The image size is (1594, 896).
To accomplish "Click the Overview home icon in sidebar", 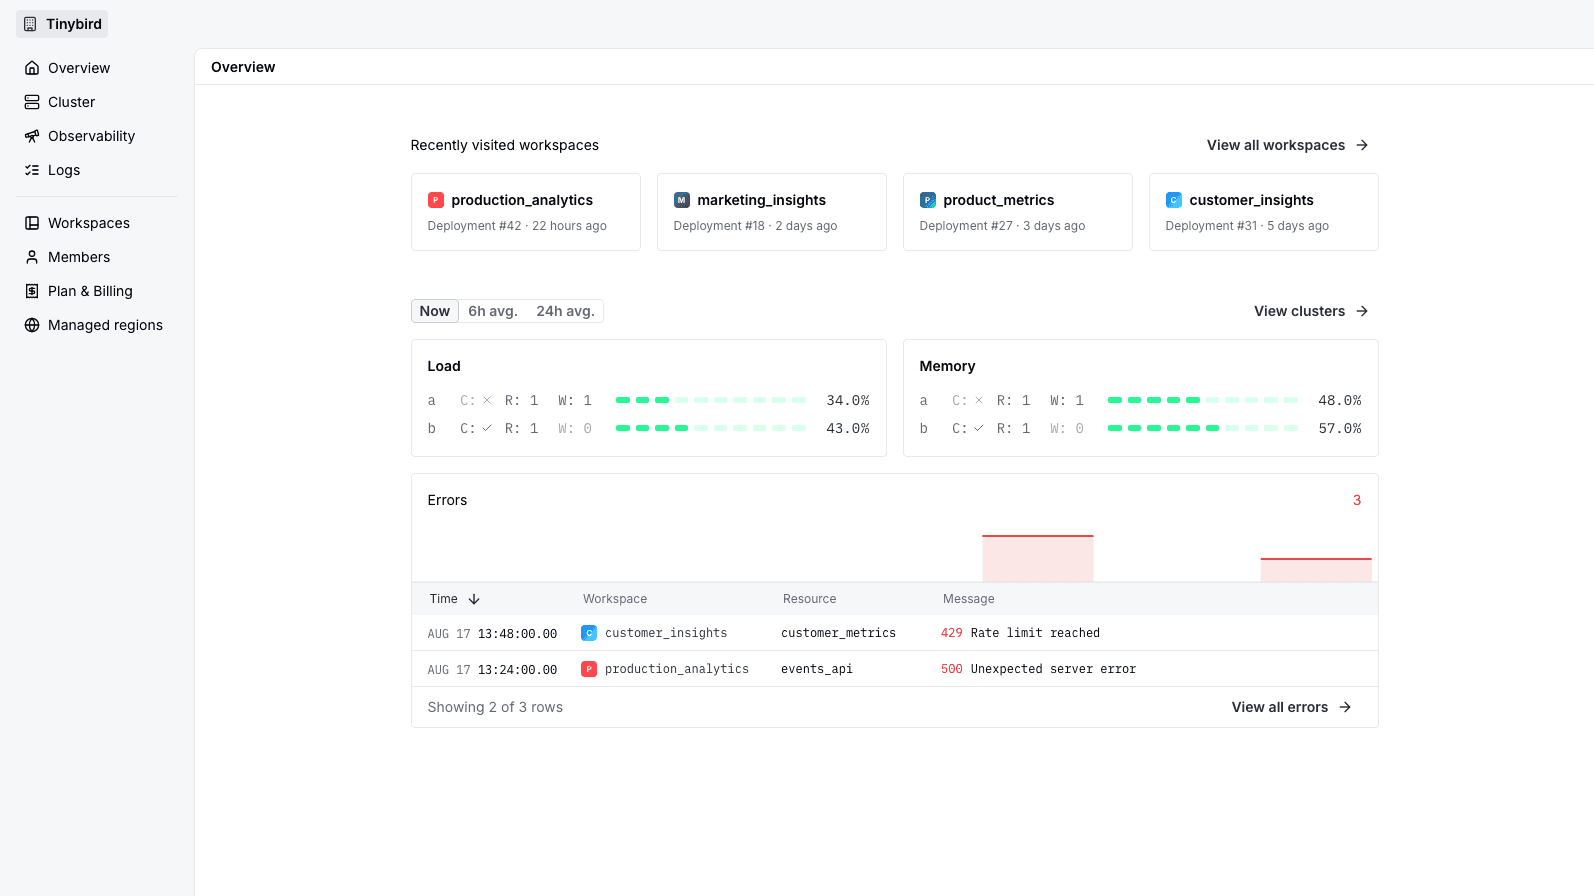I will [x=32, y=68].
